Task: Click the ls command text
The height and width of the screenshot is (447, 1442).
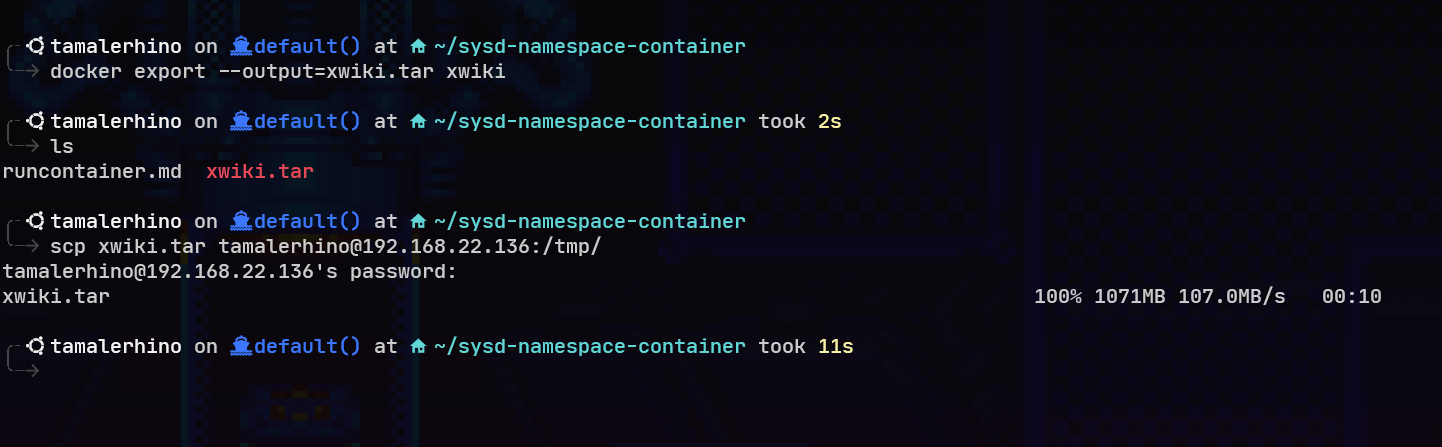Action: (62, 147)
